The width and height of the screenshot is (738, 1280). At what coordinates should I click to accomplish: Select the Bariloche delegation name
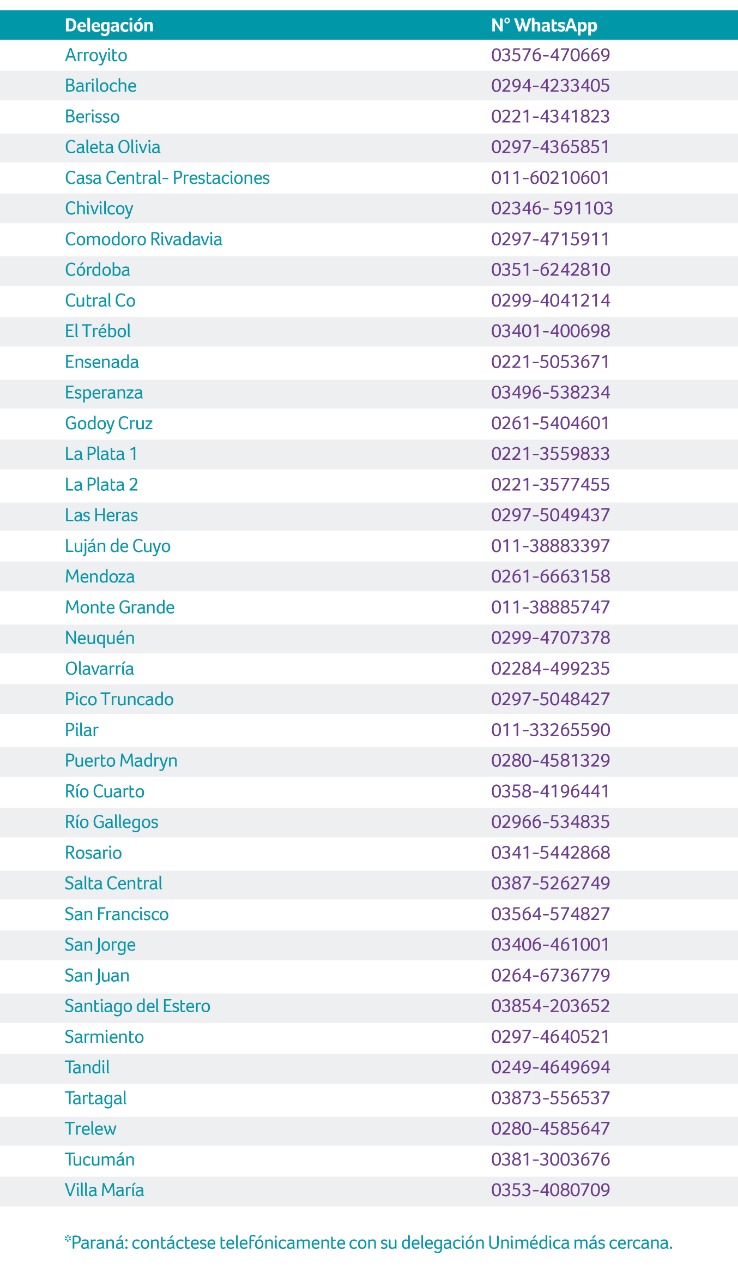point(101,86)
